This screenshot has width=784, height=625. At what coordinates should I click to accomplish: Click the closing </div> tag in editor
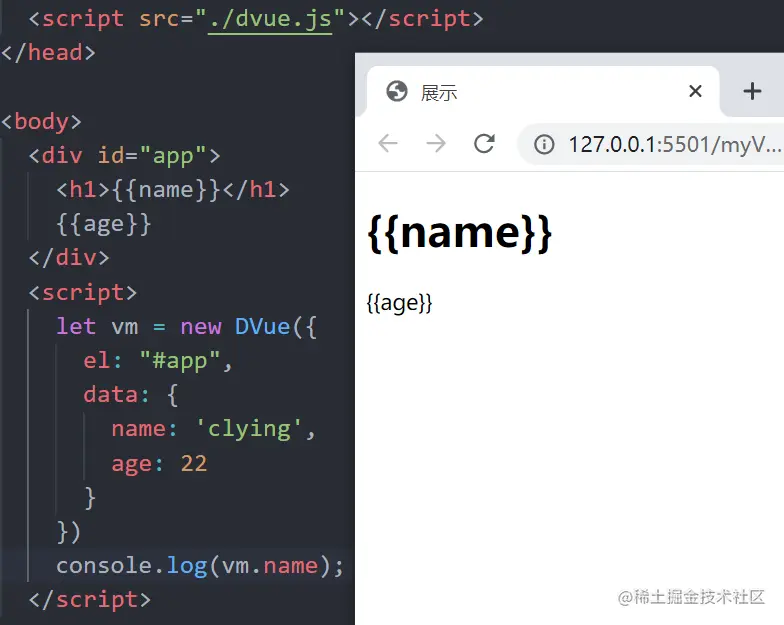point(69,258)
